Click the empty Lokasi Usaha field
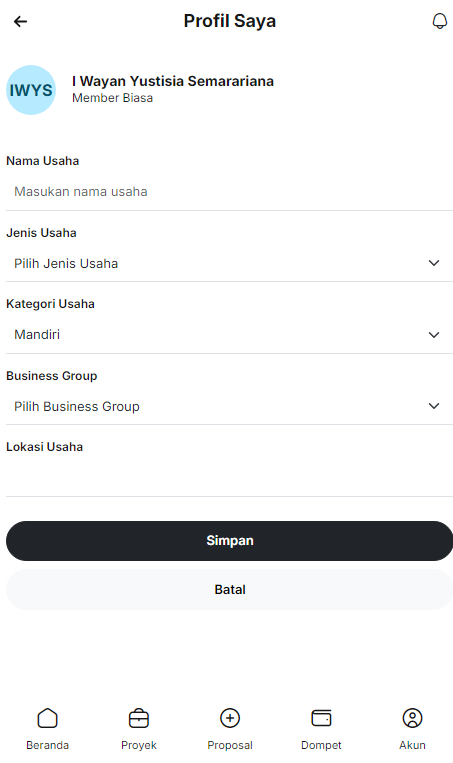 pos(230,478)
